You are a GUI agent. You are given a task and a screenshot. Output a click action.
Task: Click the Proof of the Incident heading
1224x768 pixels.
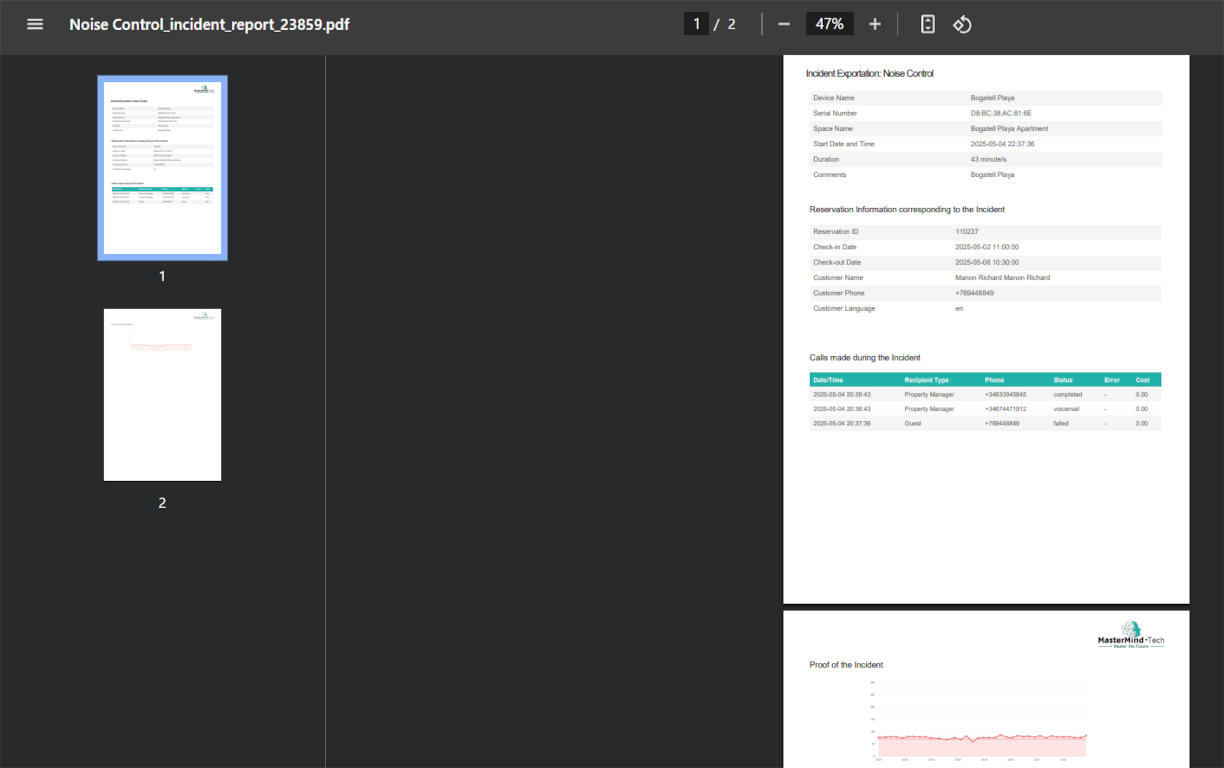coord(846,664)
